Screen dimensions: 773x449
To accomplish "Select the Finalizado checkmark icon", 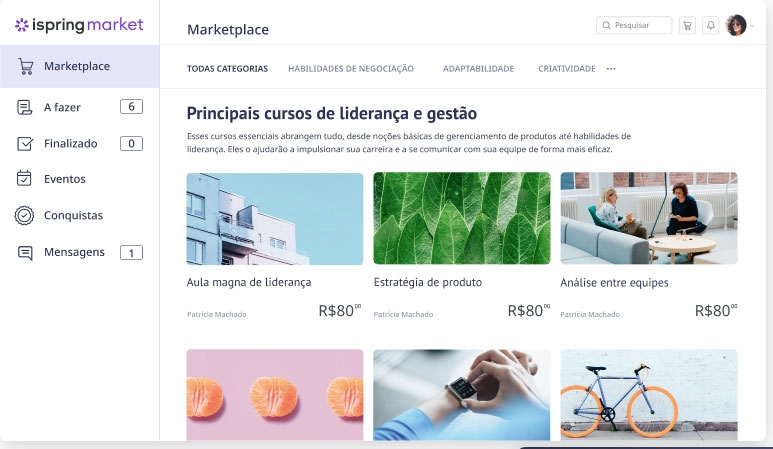I will point(25,143).
